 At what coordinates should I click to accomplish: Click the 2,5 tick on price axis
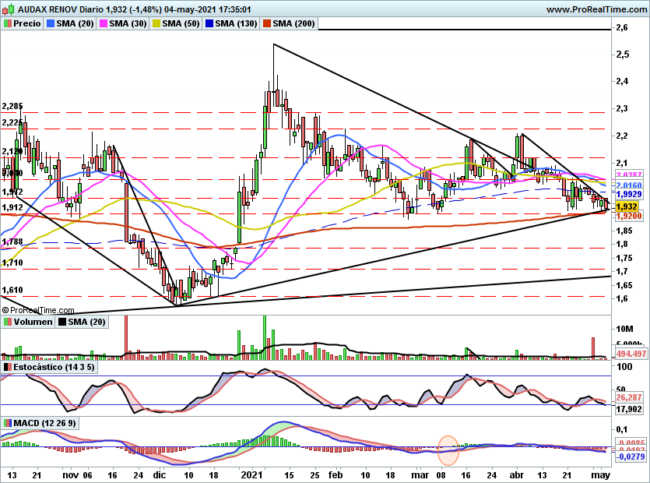pyautogui.click(x=623, y=55)
